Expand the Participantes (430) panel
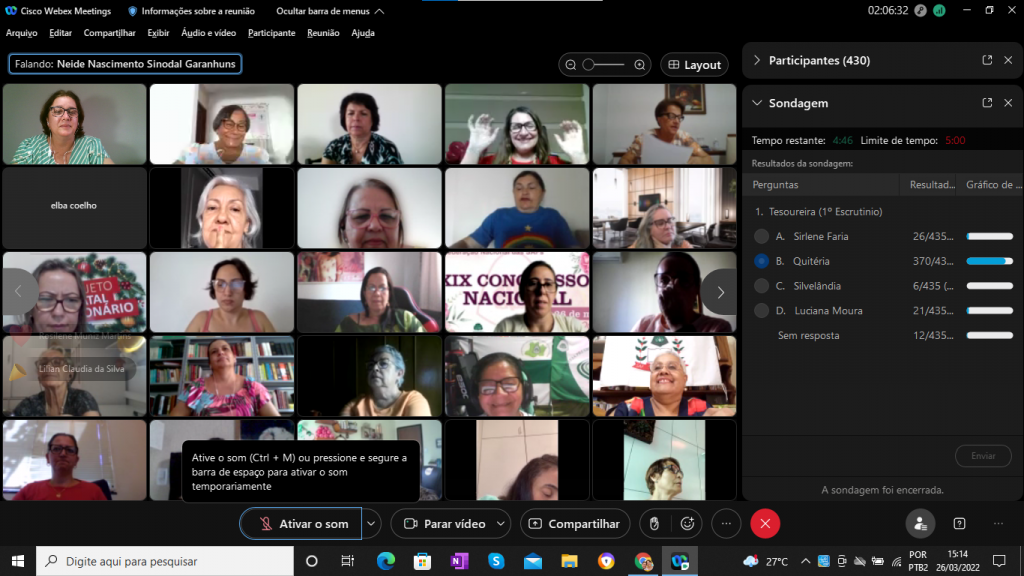The image size is (1024, 576). [x=757, y=60]
